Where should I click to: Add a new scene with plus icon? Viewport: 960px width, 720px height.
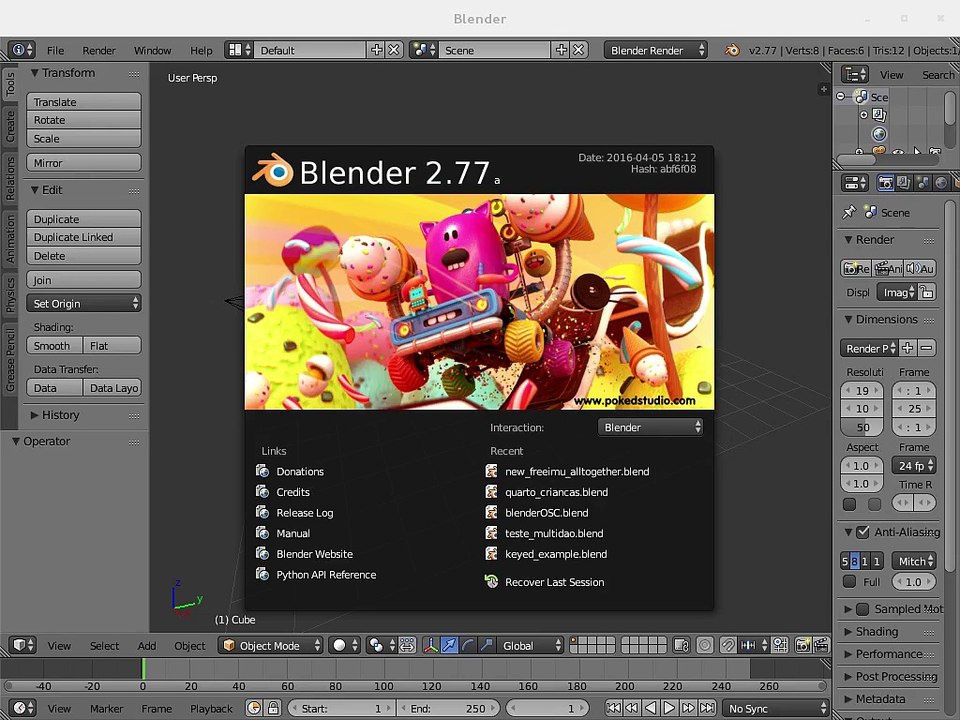(x=561, y=50)
